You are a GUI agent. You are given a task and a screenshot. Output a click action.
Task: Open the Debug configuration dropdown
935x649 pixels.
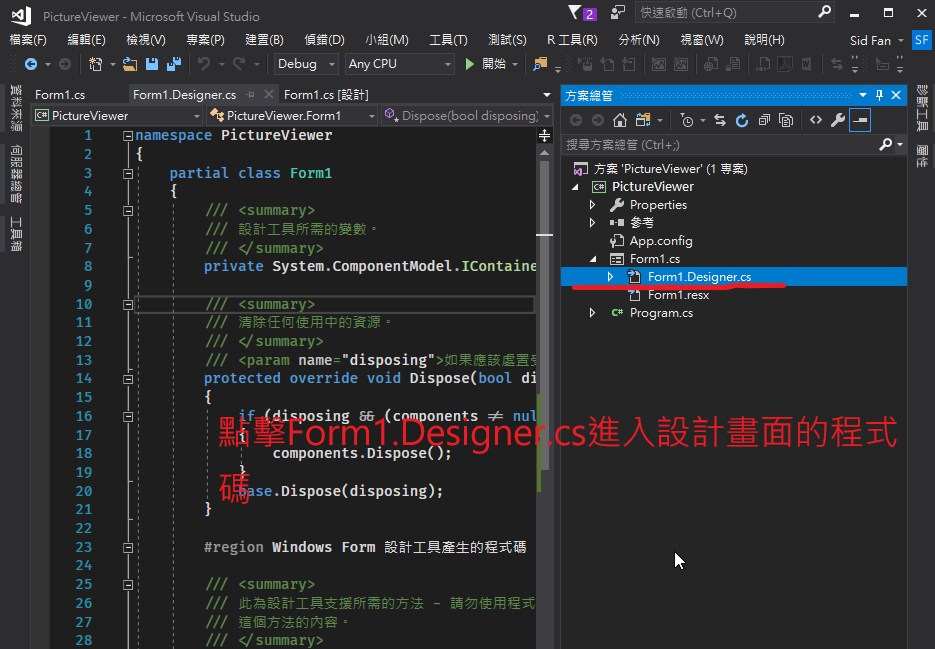click(x=307, y=64)
